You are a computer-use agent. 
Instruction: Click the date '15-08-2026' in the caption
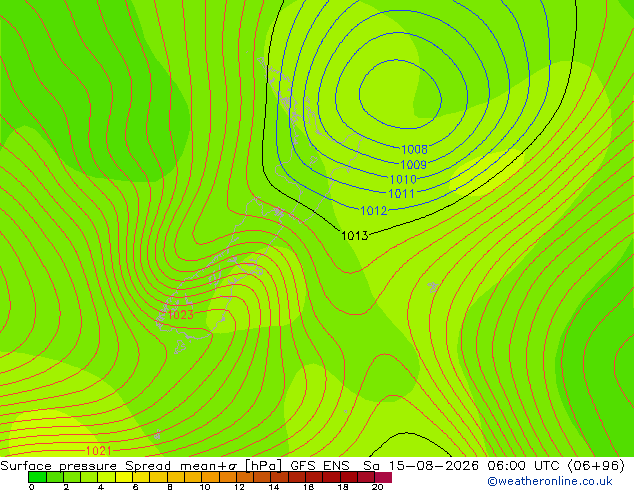click(x=434, y=466)
